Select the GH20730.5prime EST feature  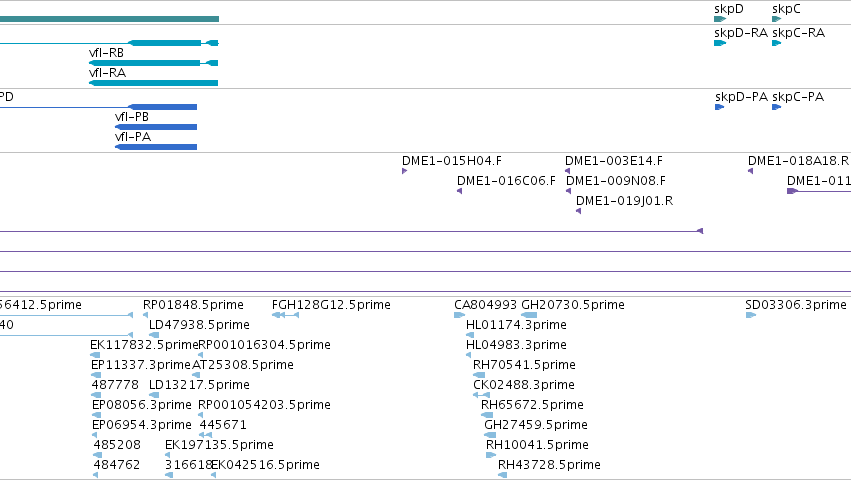tap(529, 315)
